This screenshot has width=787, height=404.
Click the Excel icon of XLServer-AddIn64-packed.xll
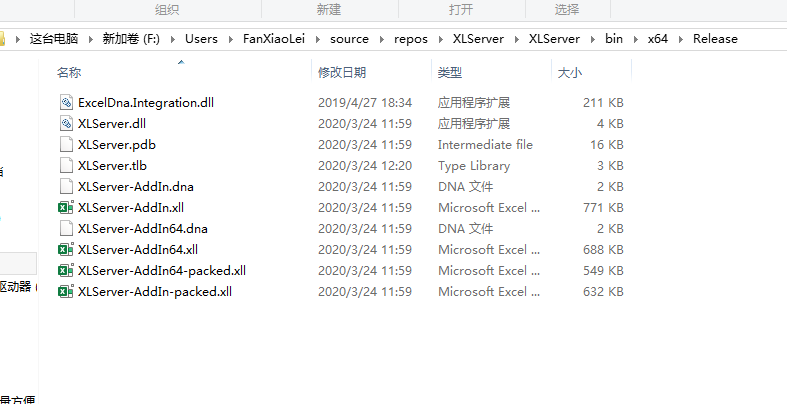pyautogui.click(x=66, y=271)
